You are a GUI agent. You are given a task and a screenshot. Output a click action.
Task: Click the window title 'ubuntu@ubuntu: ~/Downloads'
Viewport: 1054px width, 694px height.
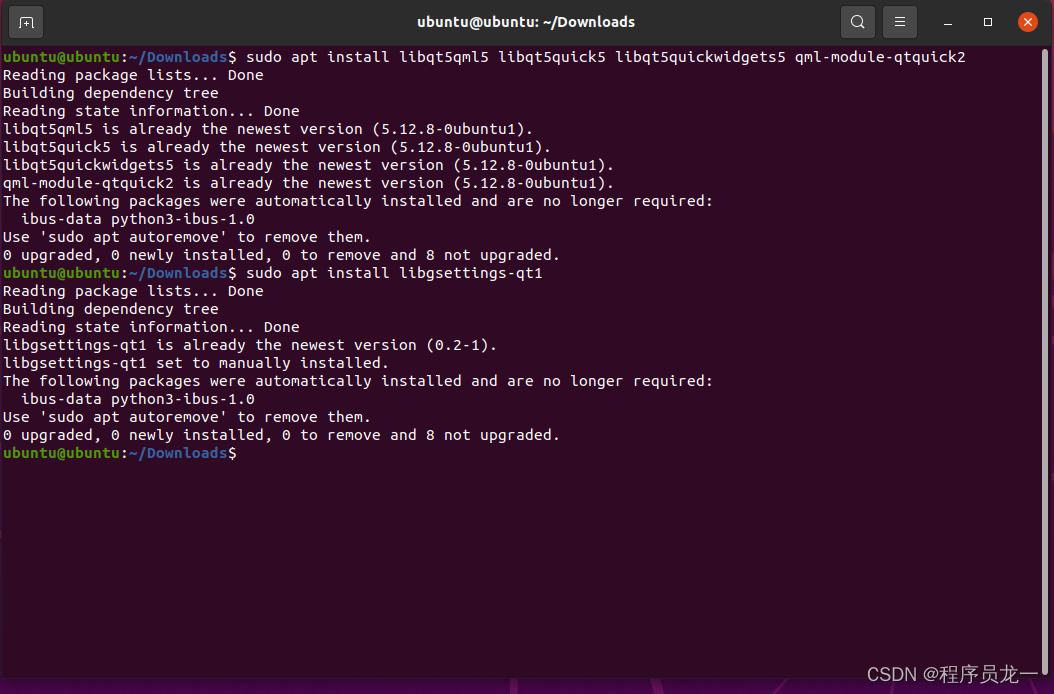pyautogui.click(x=526, y=22)
